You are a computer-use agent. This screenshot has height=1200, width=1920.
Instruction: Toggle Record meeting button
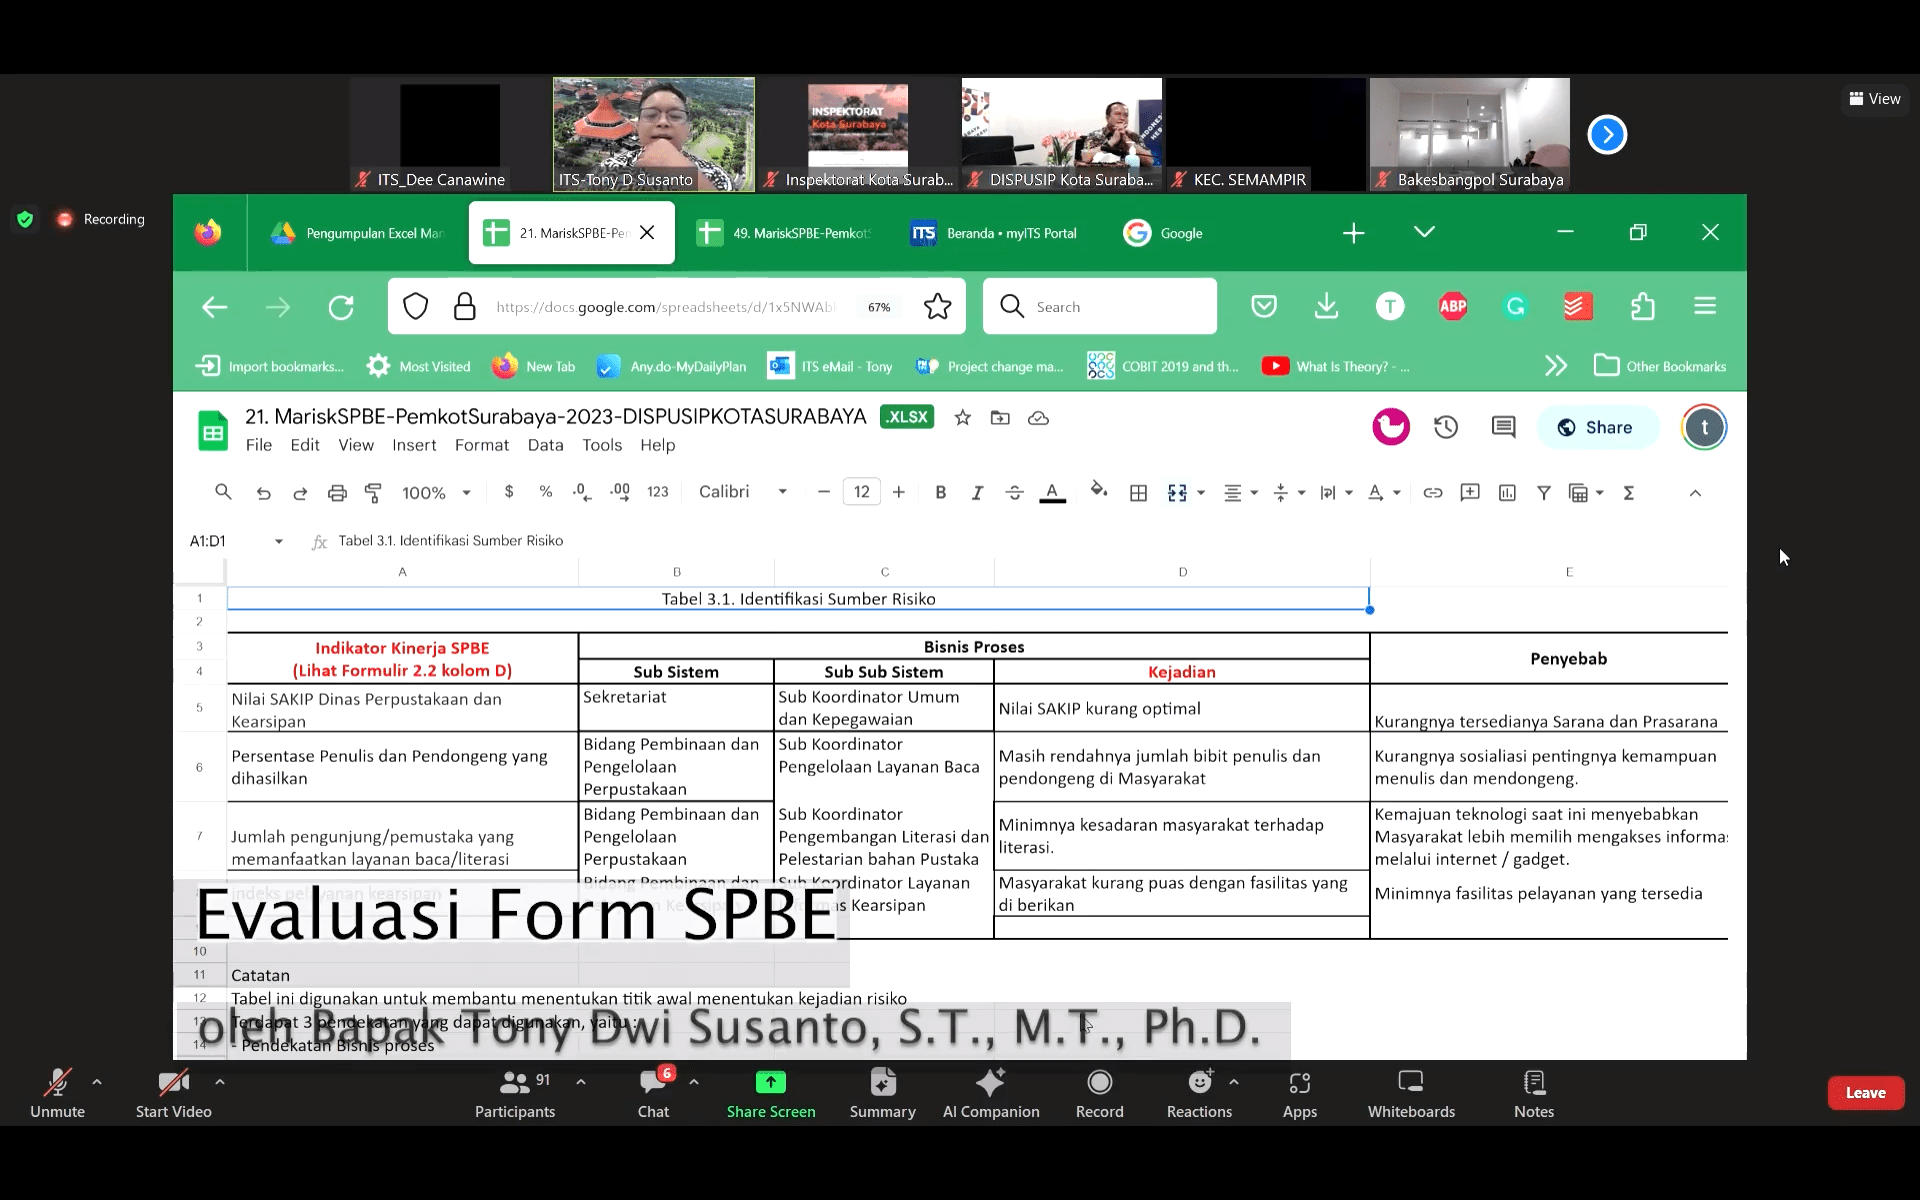[1099, 1092]
